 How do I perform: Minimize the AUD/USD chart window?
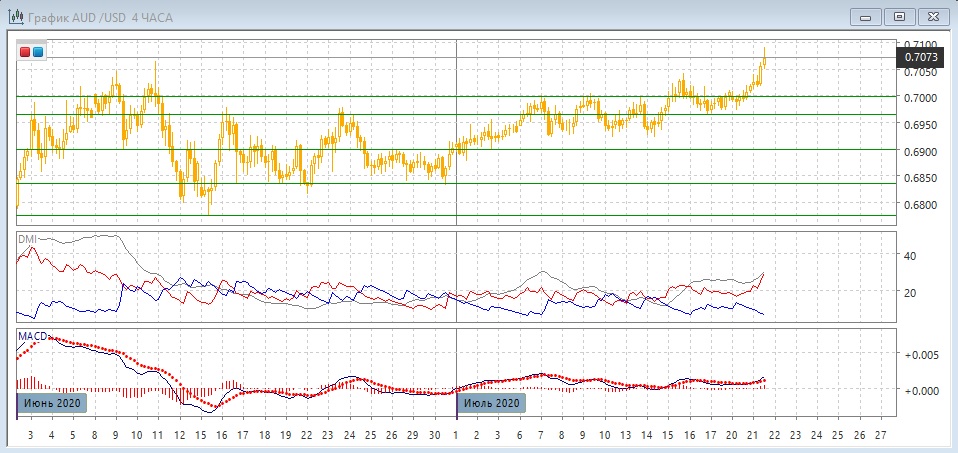click(866, 16)
